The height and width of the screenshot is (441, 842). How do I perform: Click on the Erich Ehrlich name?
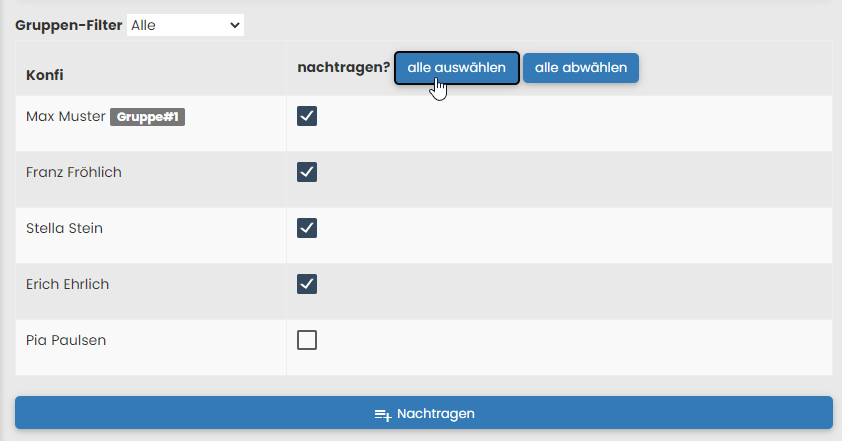[67, 284]
